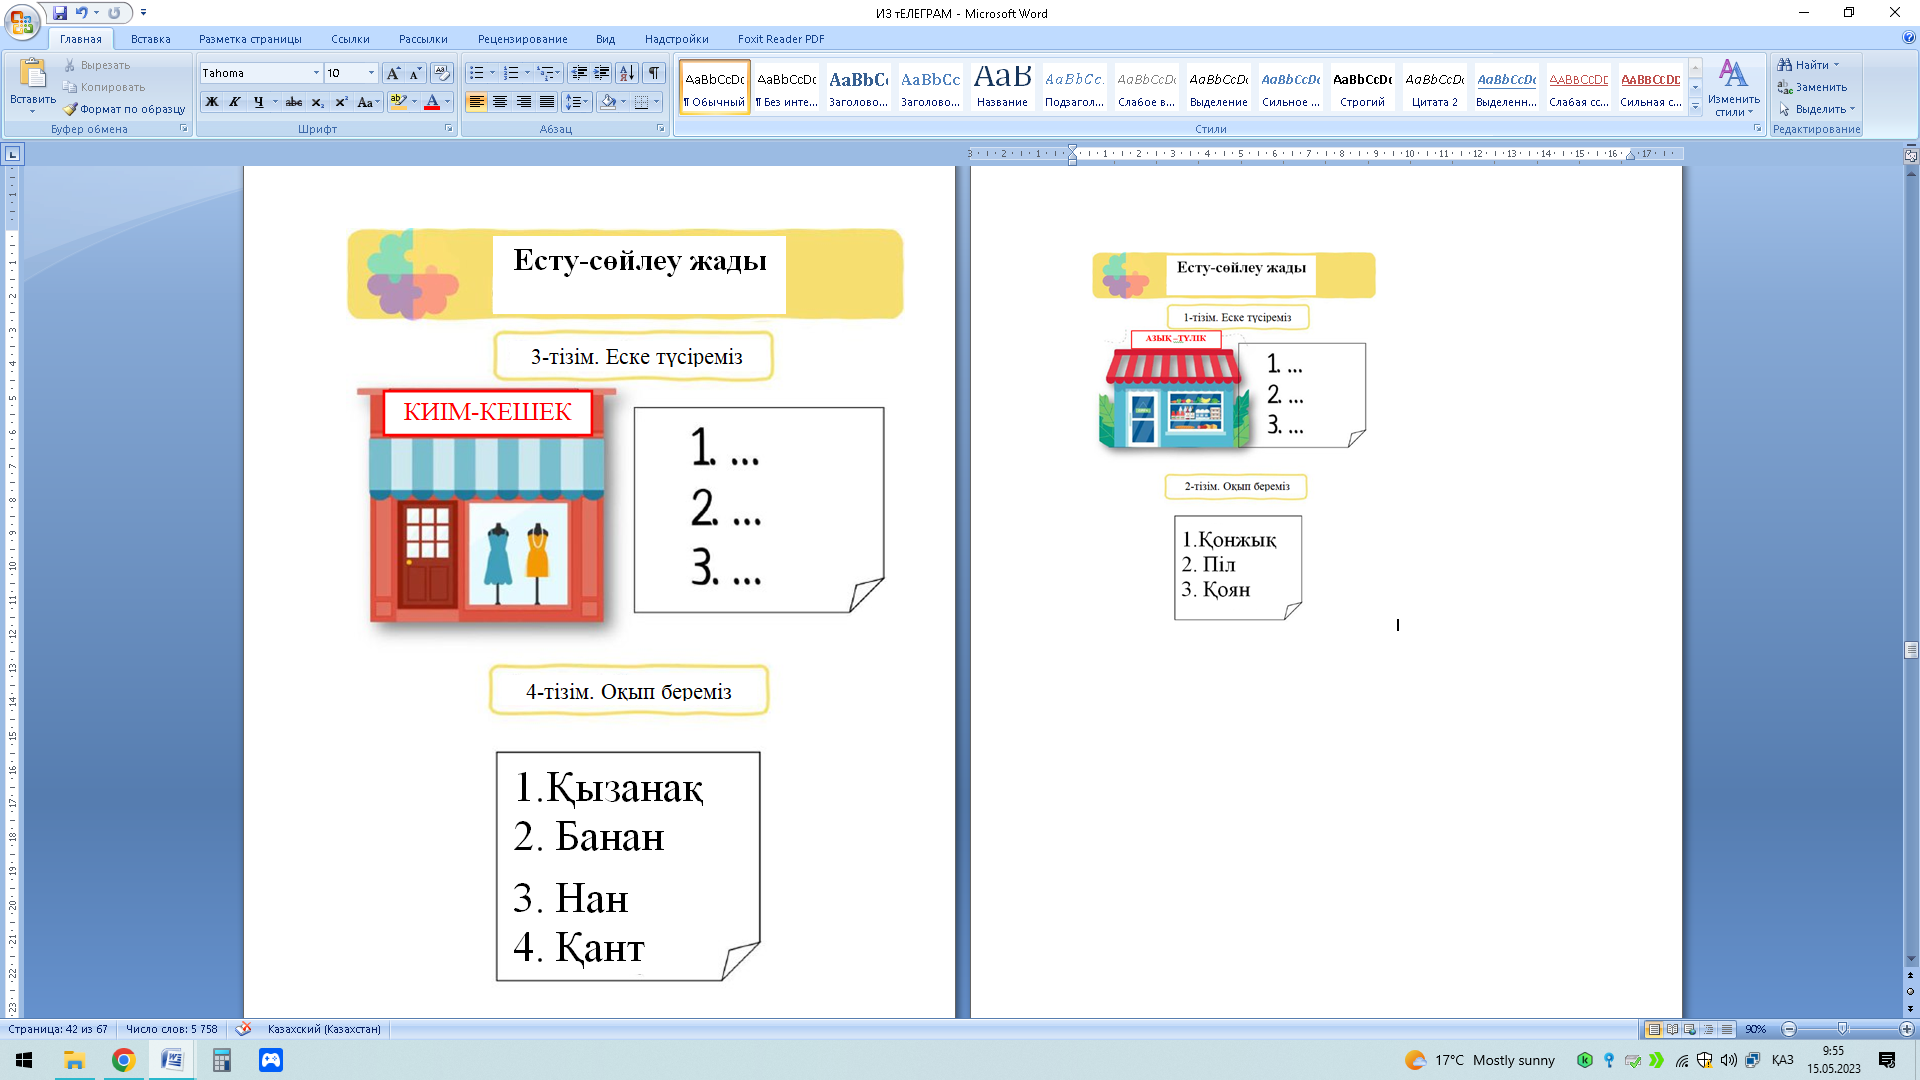Toggle italic formatting (К) button
This screenshot has height=1080, width=1920.
pos(235,102)
